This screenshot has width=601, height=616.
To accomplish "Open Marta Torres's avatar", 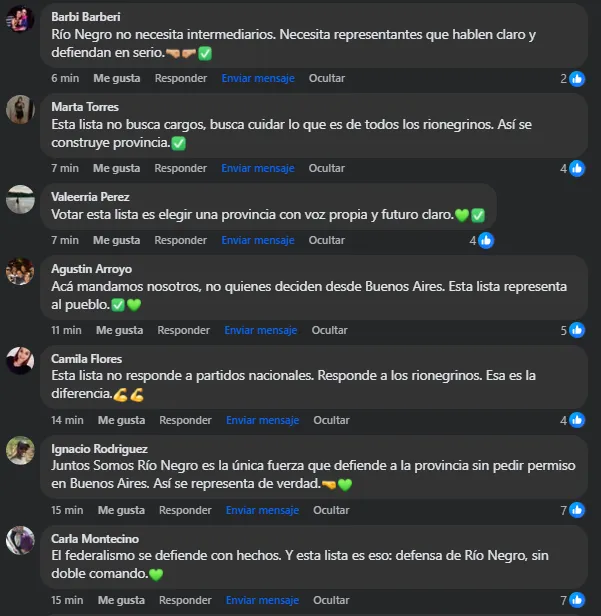I will pos(20,109).
